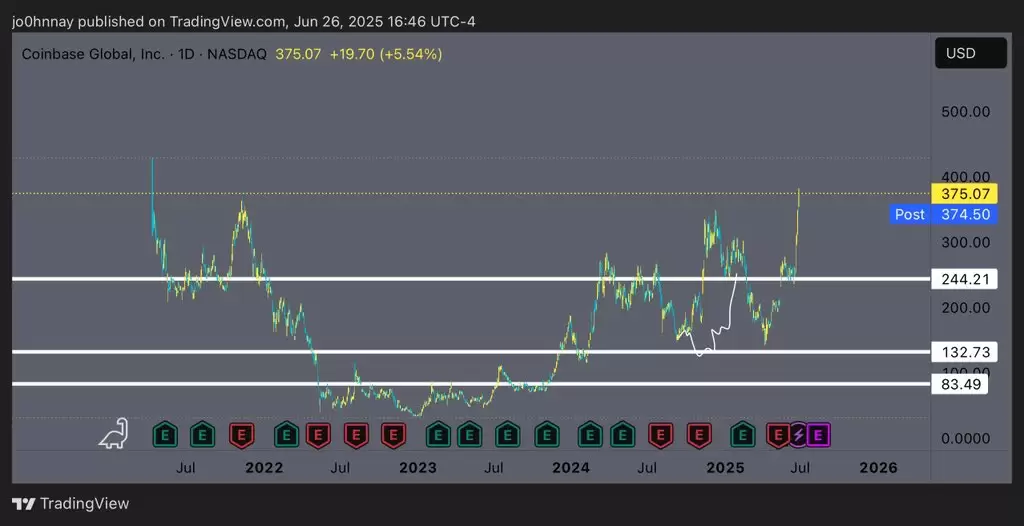Click the second green earnings marker from the left

202,435
